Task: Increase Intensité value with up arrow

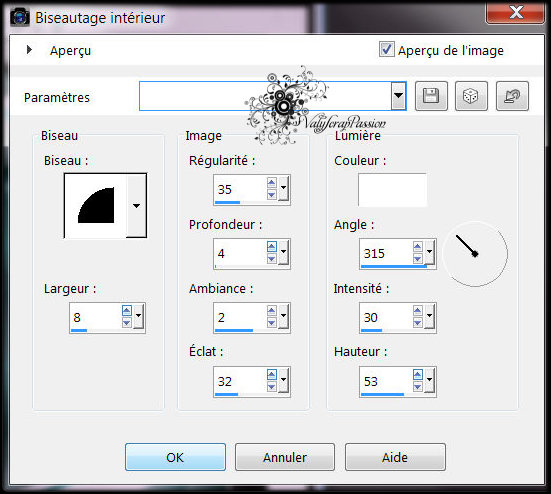Action: (x=417, y=311)
